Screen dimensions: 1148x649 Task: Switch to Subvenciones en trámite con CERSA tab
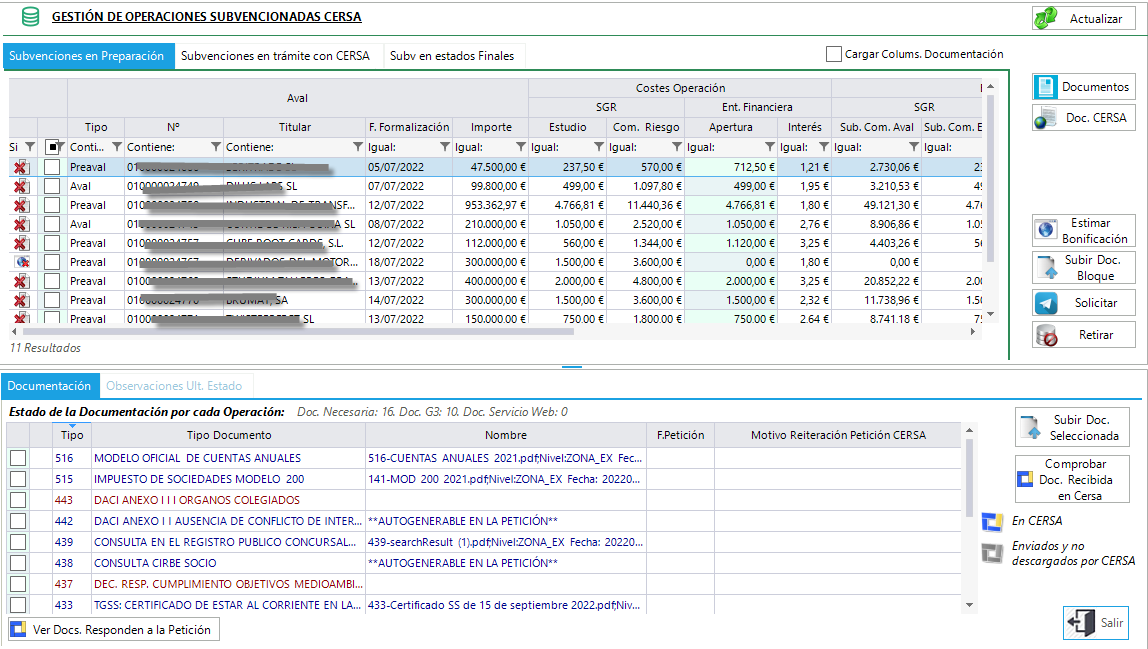pos(275,56)
